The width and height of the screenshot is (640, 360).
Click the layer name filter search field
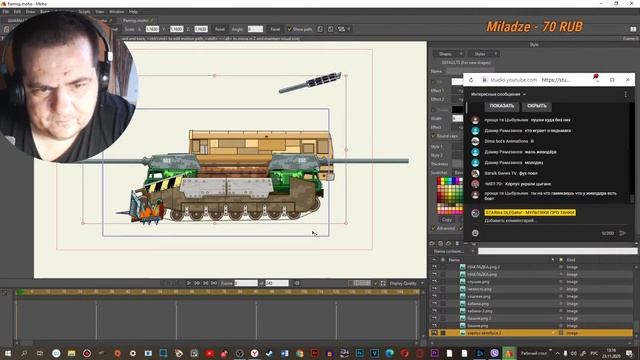557,251
